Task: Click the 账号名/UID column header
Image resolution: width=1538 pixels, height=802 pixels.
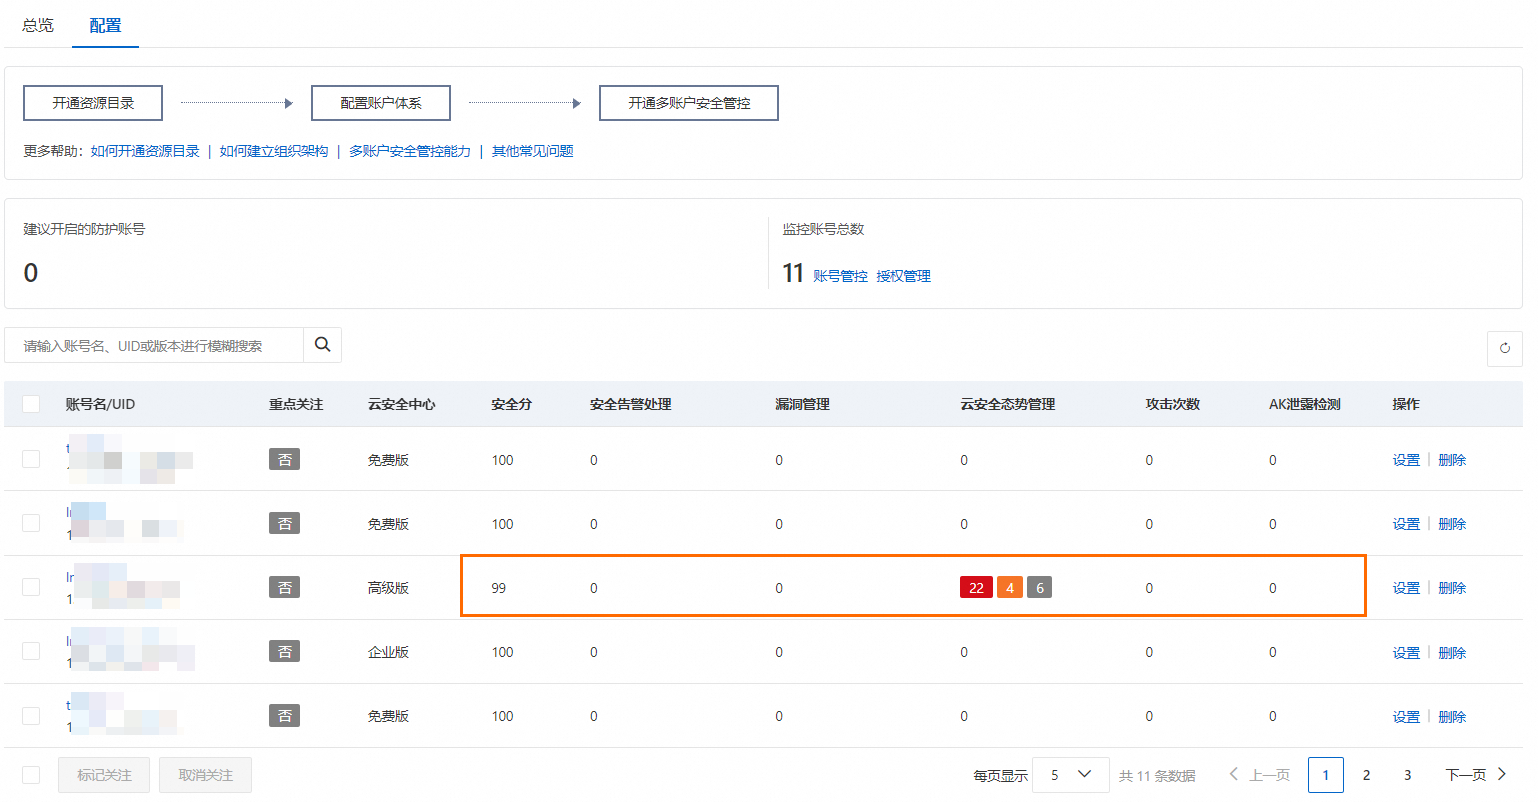Action: tap(100, 404)
